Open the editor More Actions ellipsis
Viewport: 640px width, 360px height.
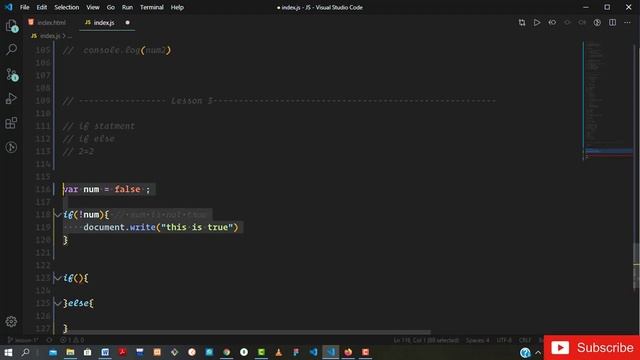pos(627,23)
